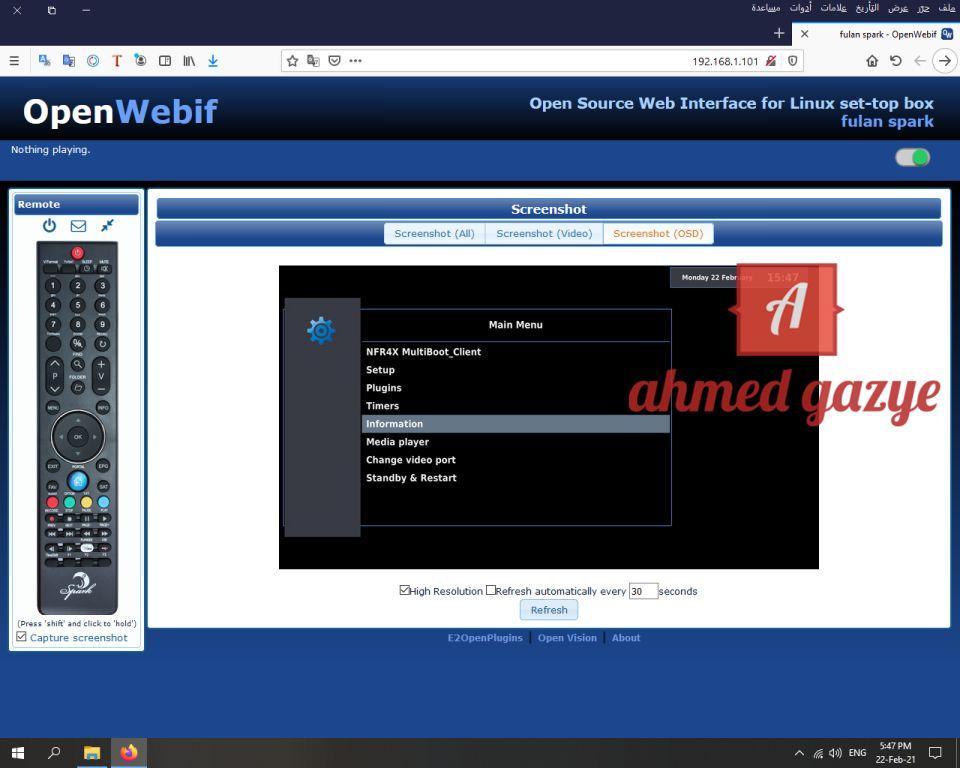This screenshot has height=768, width=960.
Task: Click the Pocket save icon in address bar
Action: pos(334,61)
